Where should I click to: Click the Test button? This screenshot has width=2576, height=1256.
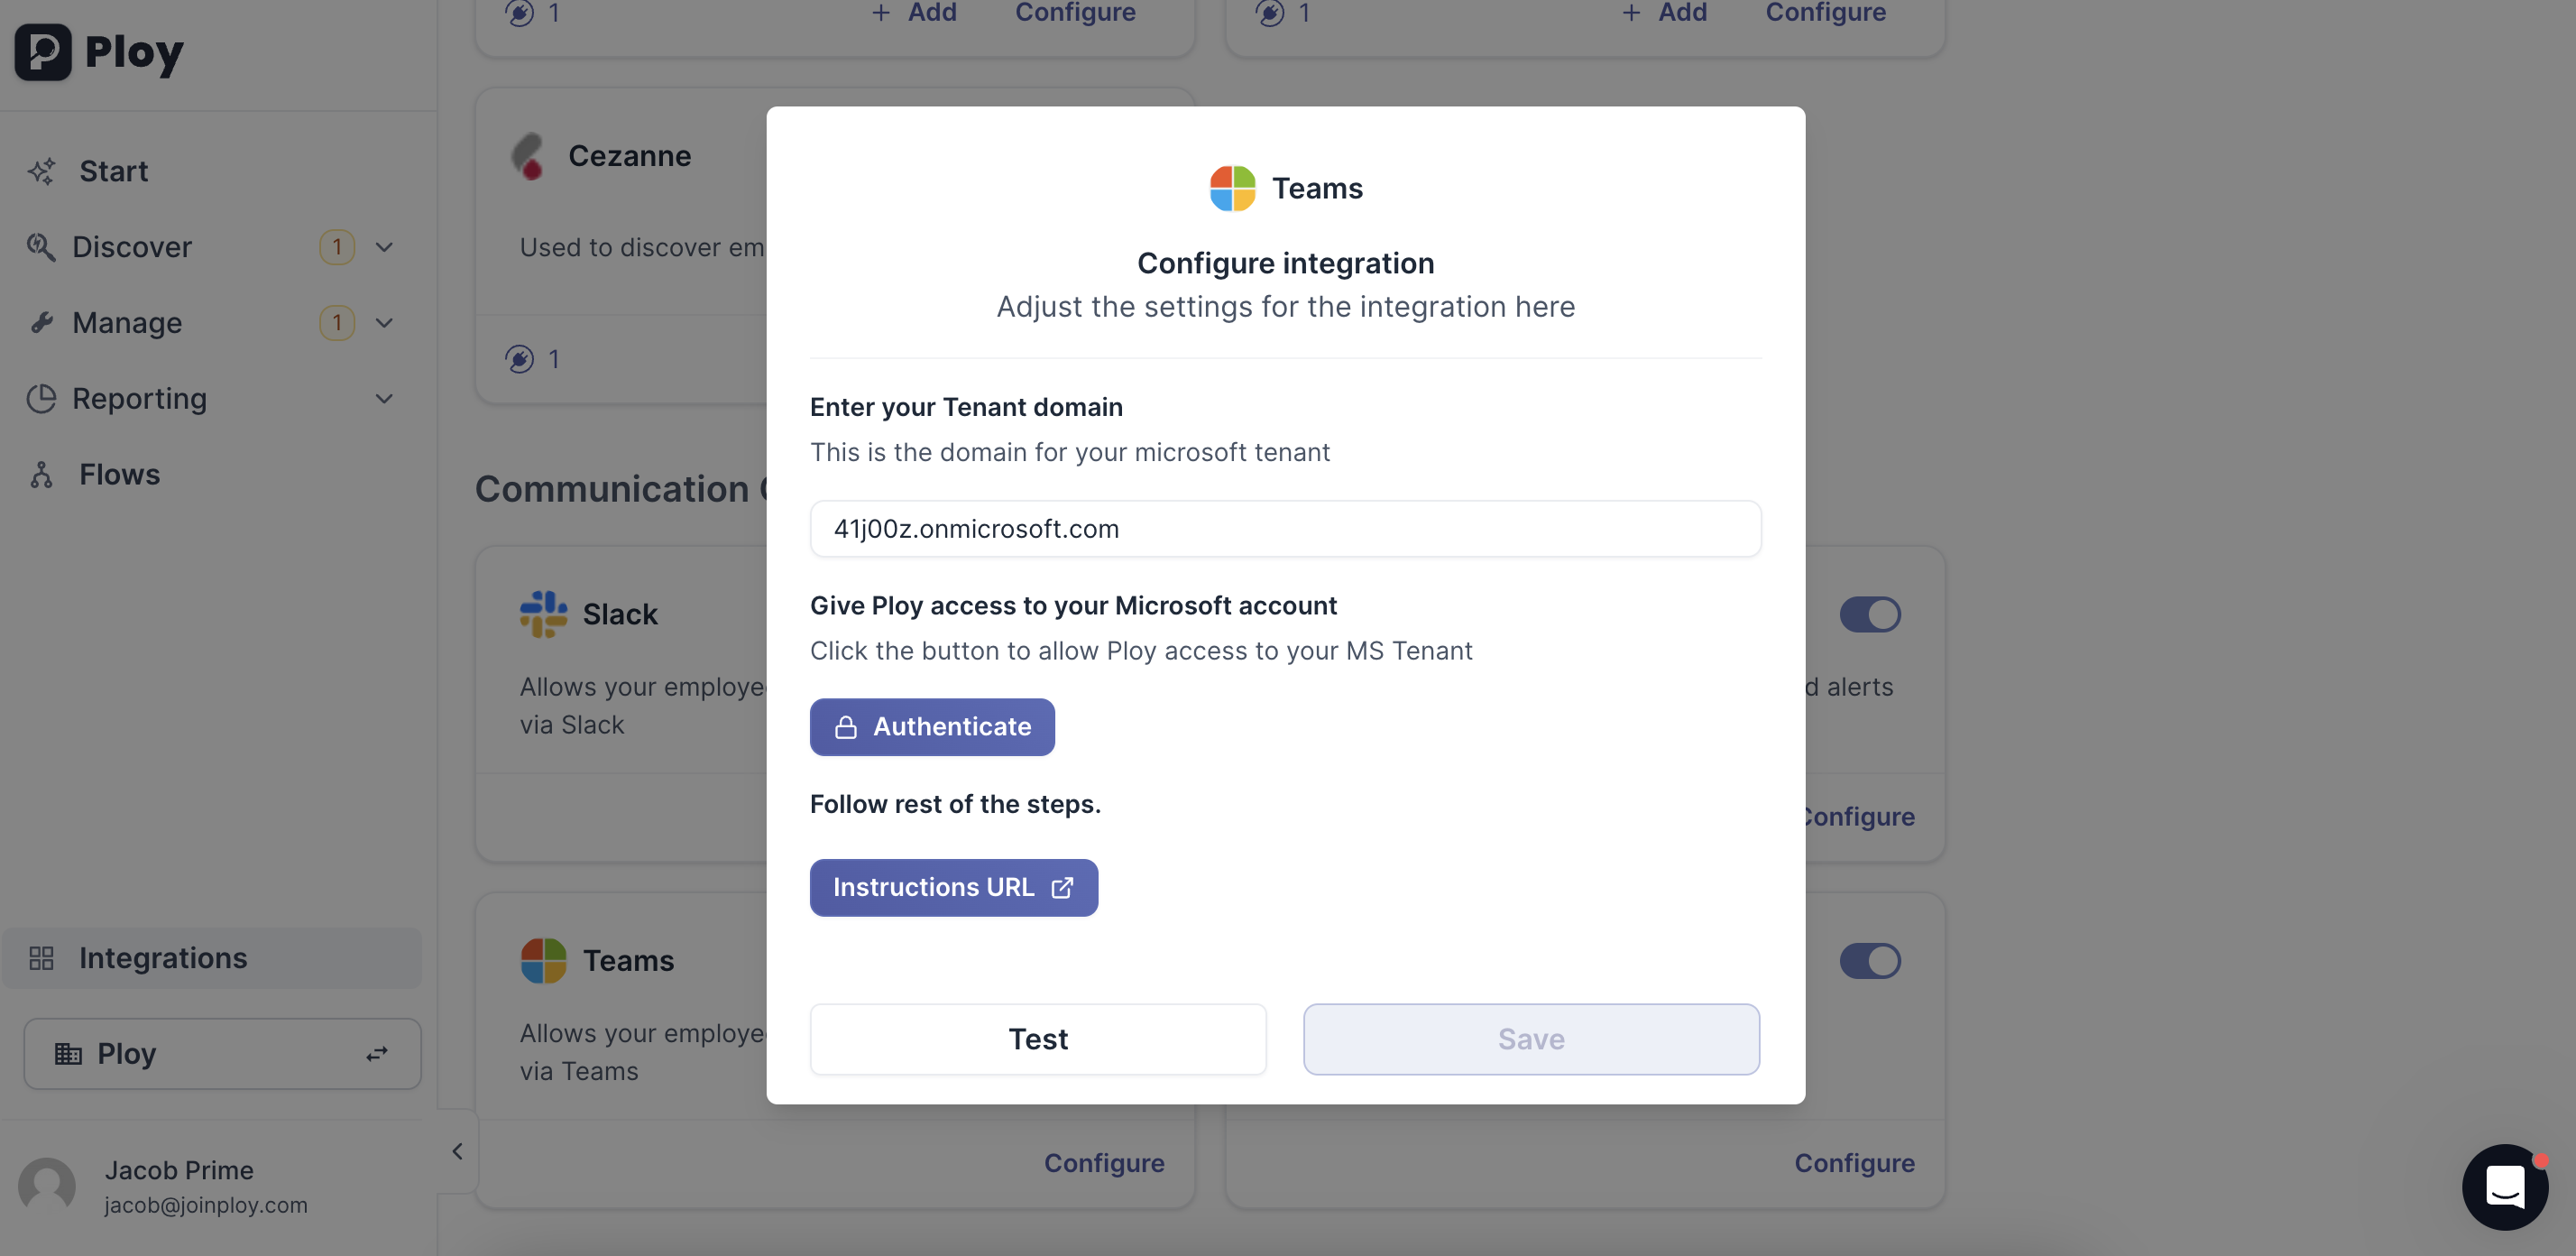coord(1037,1039)
